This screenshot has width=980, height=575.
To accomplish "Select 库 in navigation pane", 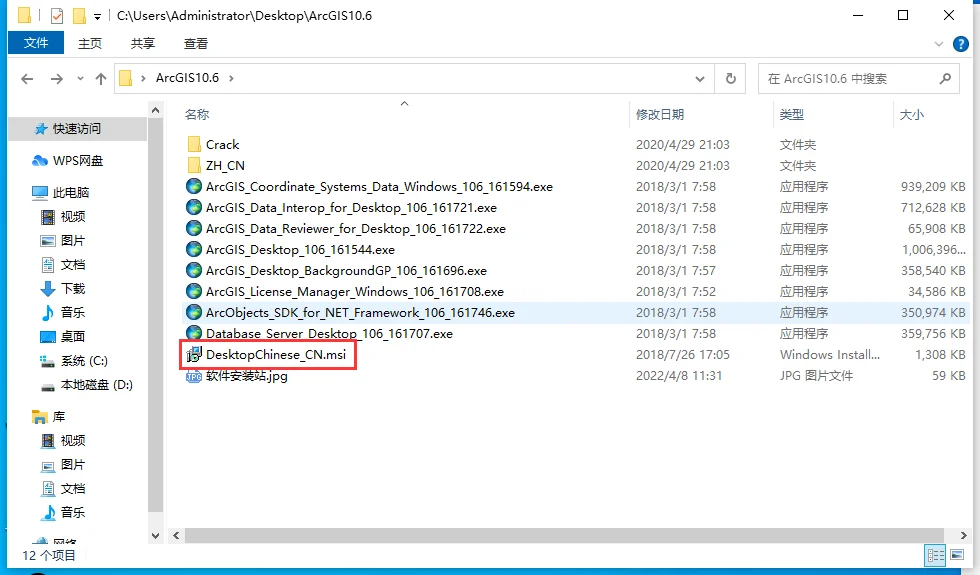I will pyautogui.click(x=59, y=417).
